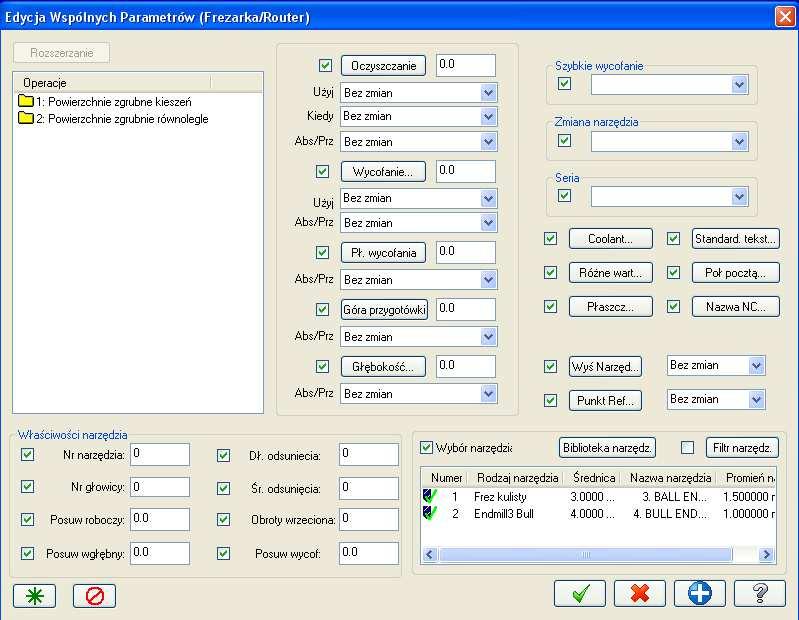Open the Biblioteka narzędz. button
The image size is (799, 620).
[x=607, y=448]
